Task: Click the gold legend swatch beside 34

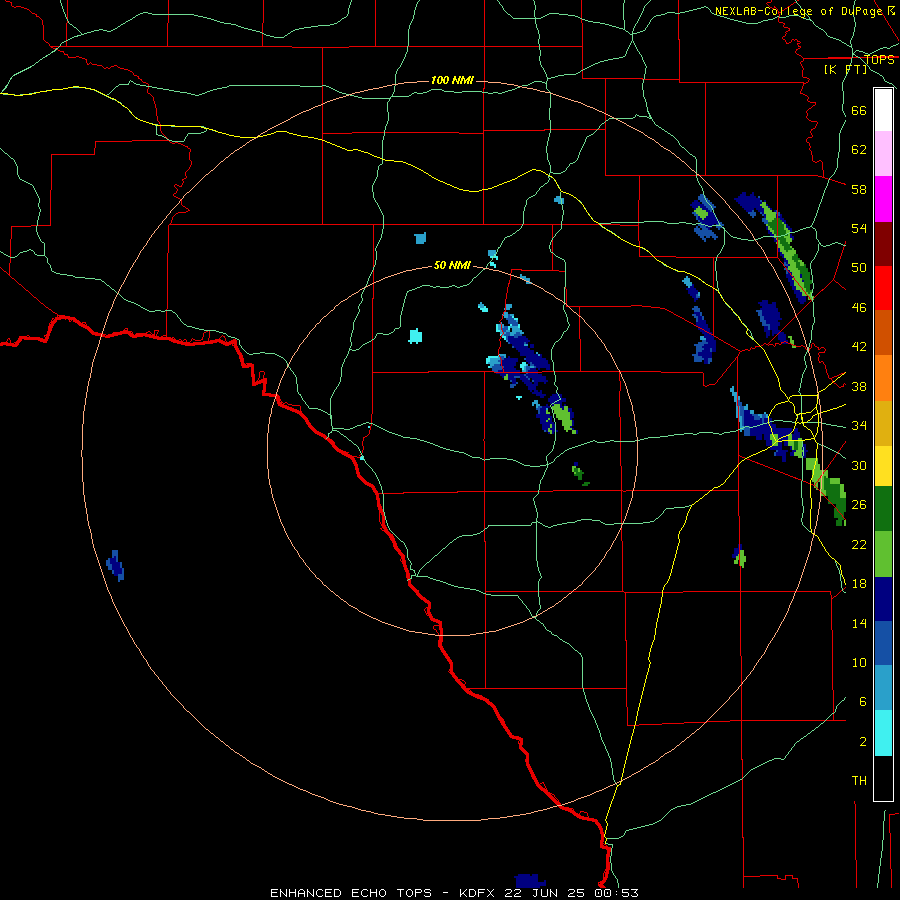Action: [x=883, y=423]
